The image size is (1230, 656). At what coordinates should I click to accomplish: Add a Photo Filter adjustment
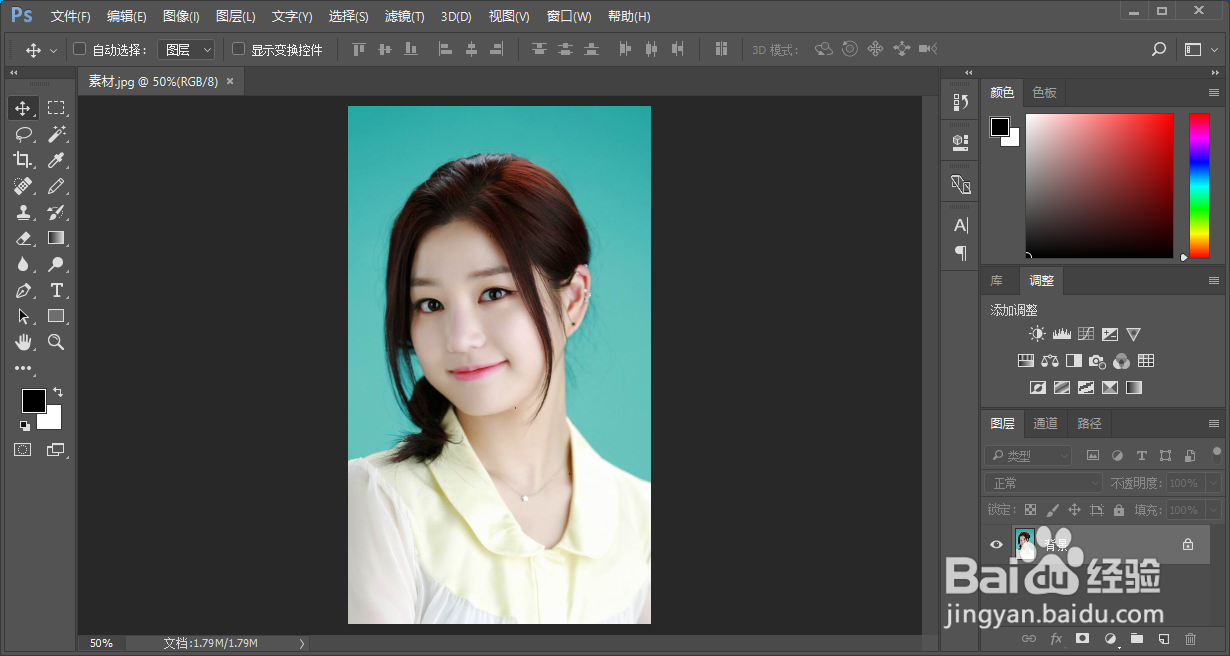pos(1097,361)
